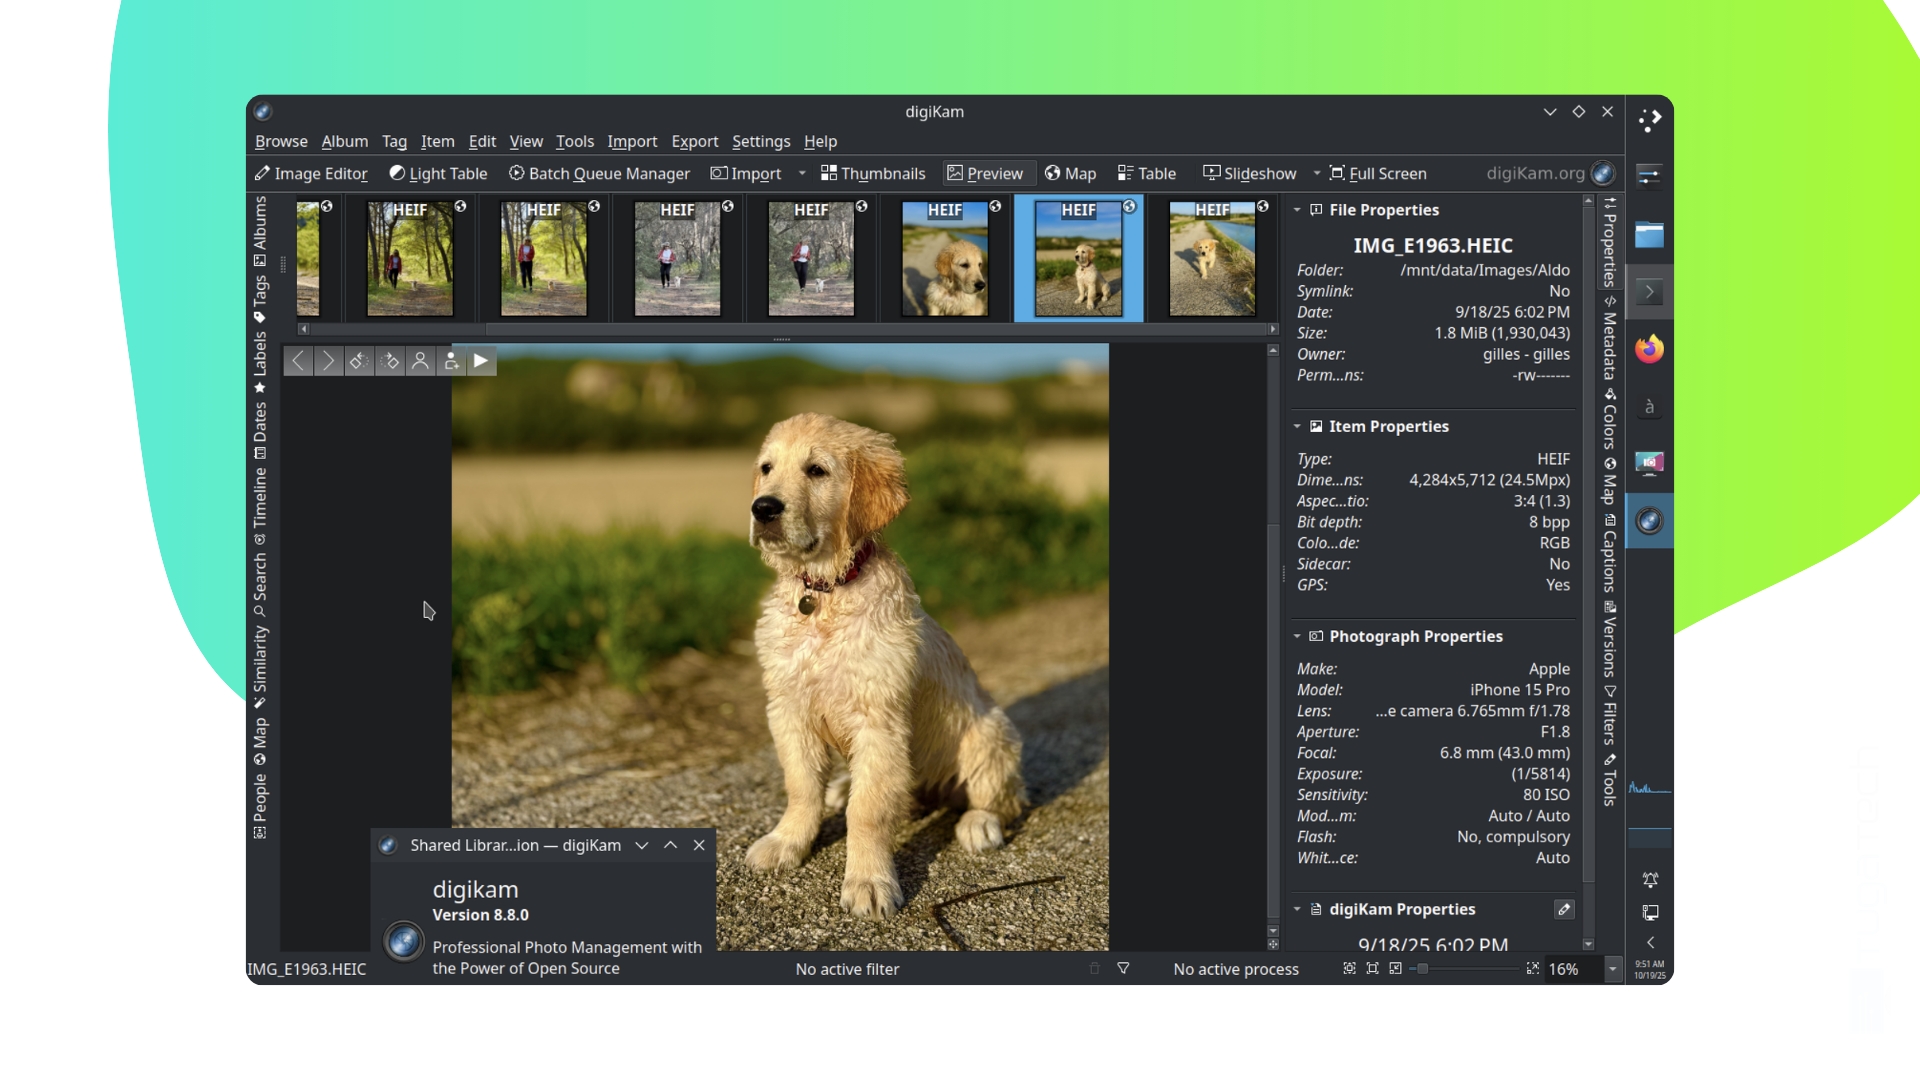Select the selected IMG_E1963 HEIF thumbnail
Viewport: 1920px width, 1080px height.
tap(1079, 258)
